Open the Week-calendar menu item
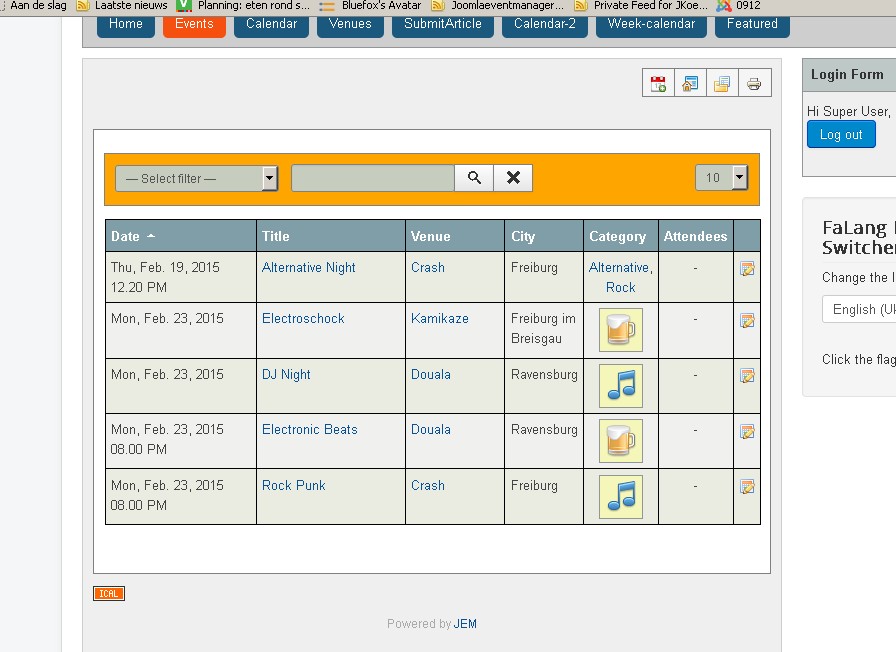 click(651, 24)
